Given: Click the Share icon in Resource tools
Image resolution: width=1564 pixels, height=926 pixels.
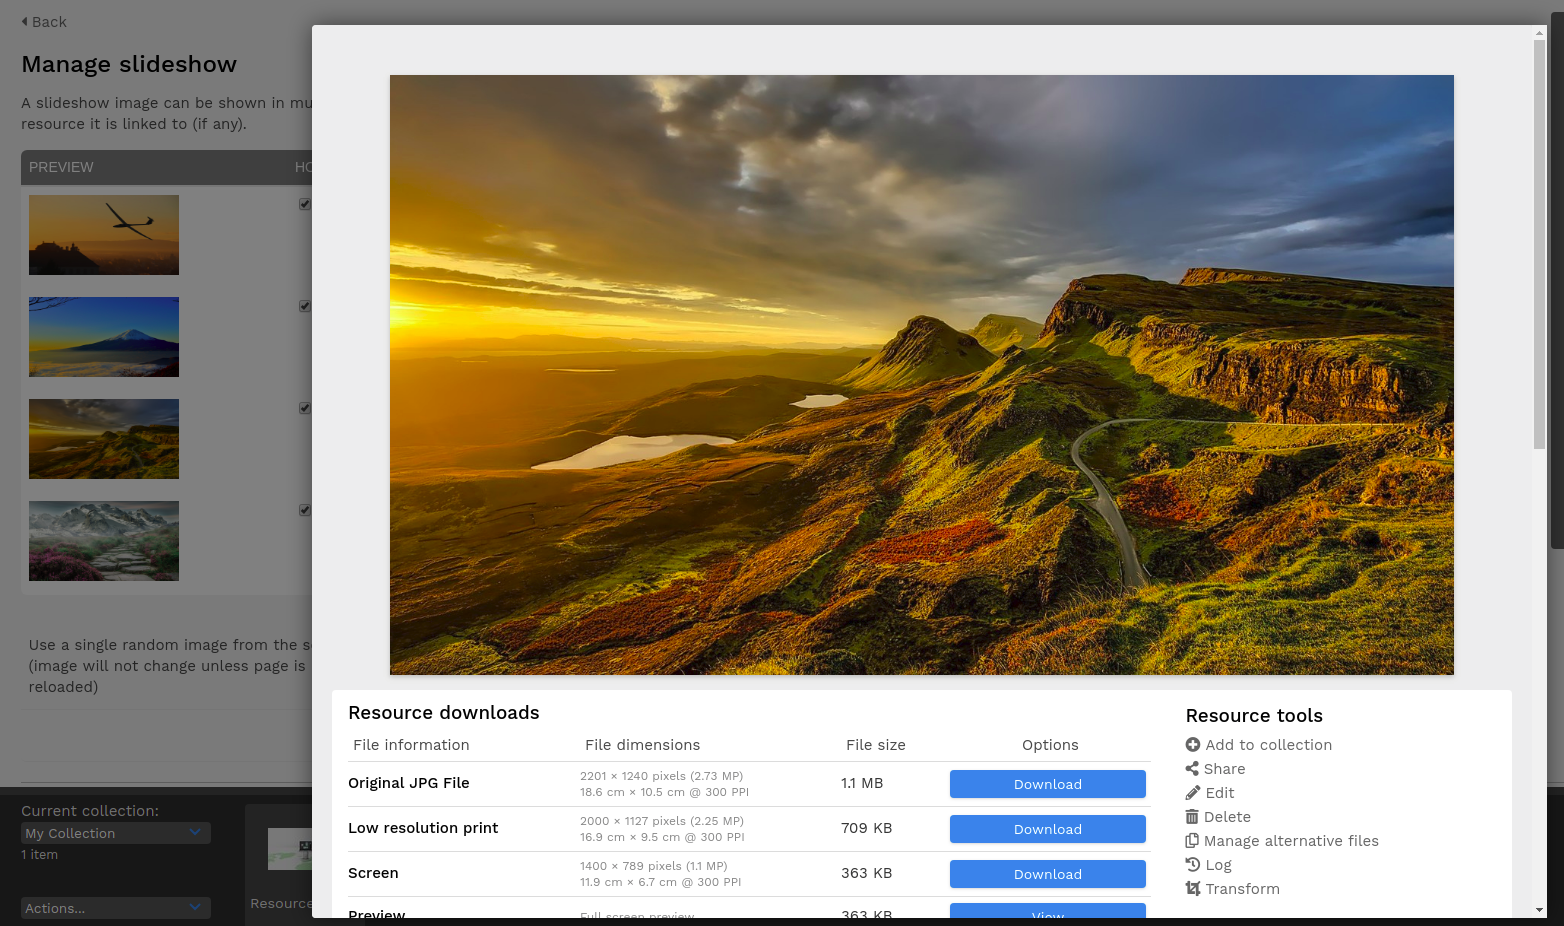Looking at the screenshot, I should 1192,769.
